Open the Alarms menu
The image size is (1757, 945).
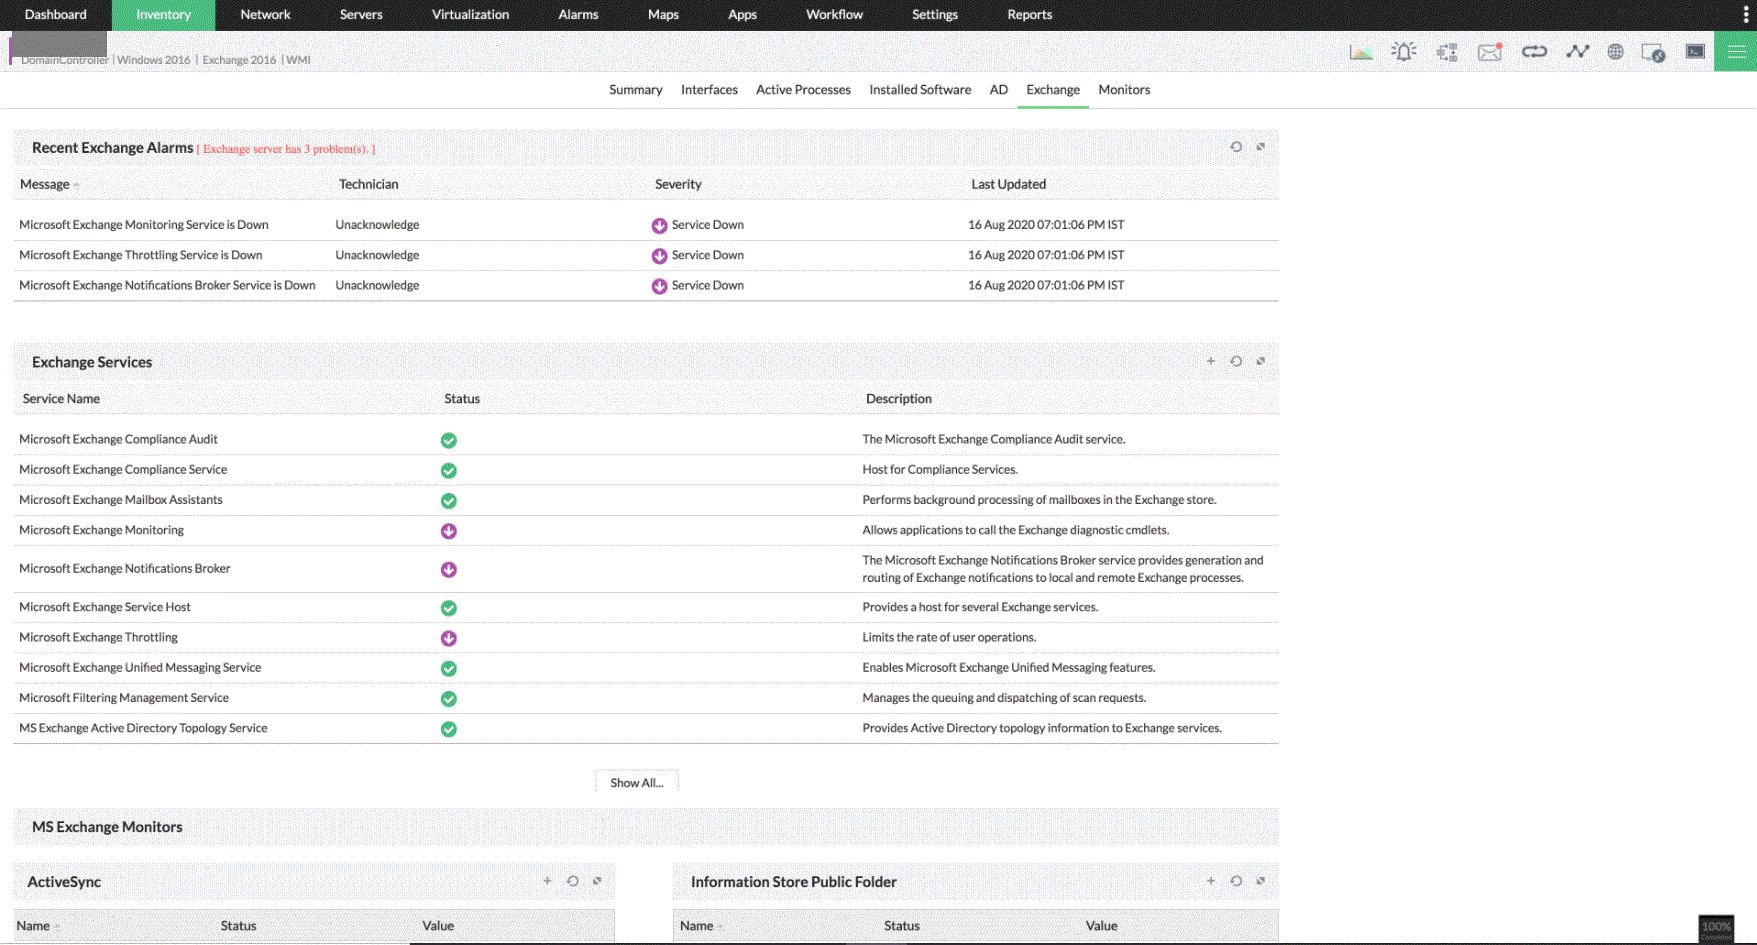tap(578, 15)
